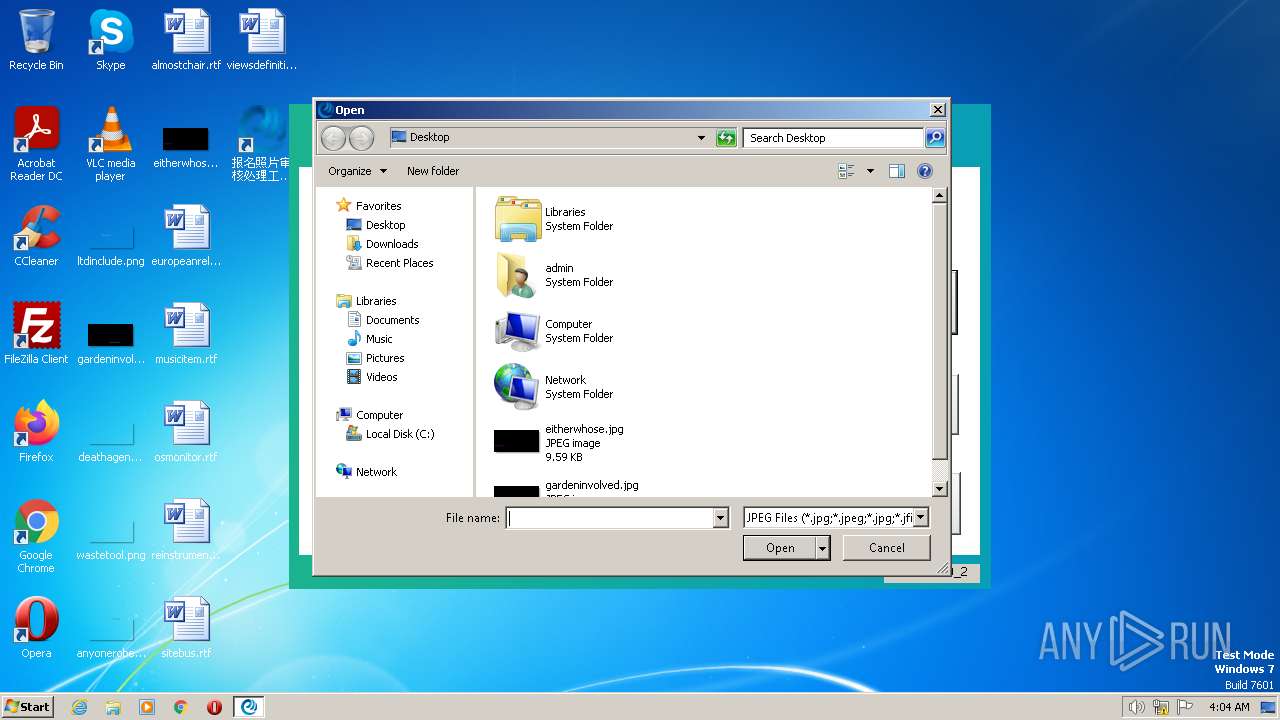Open the File name history dropdown
1280x720 pixels.
[x=720, y=518]
